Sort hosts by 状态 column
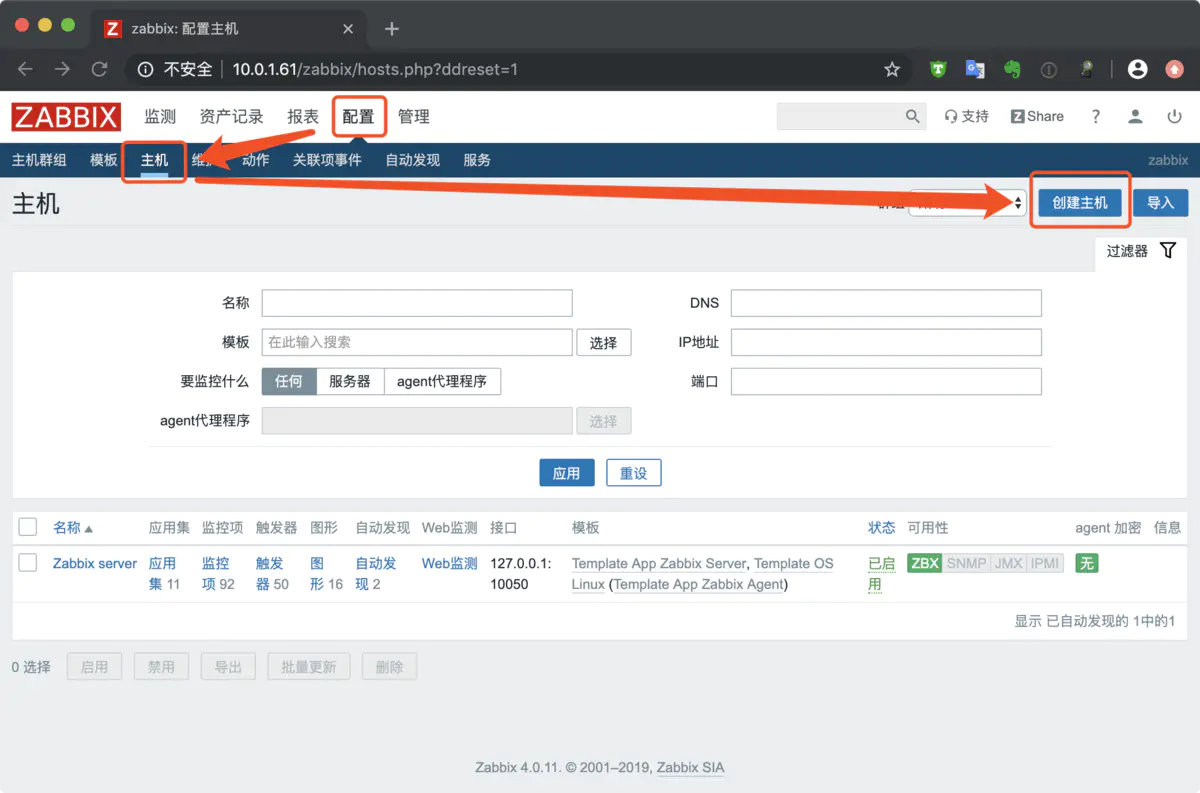The height and width of the screenshot is (793, 1200). [x=881, y=527]
